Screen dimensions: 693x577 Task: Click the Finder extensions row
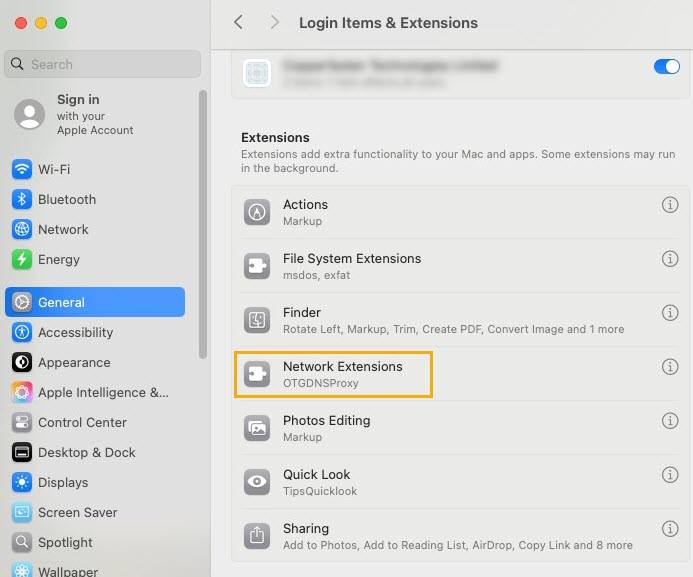[x=450, y=320]
